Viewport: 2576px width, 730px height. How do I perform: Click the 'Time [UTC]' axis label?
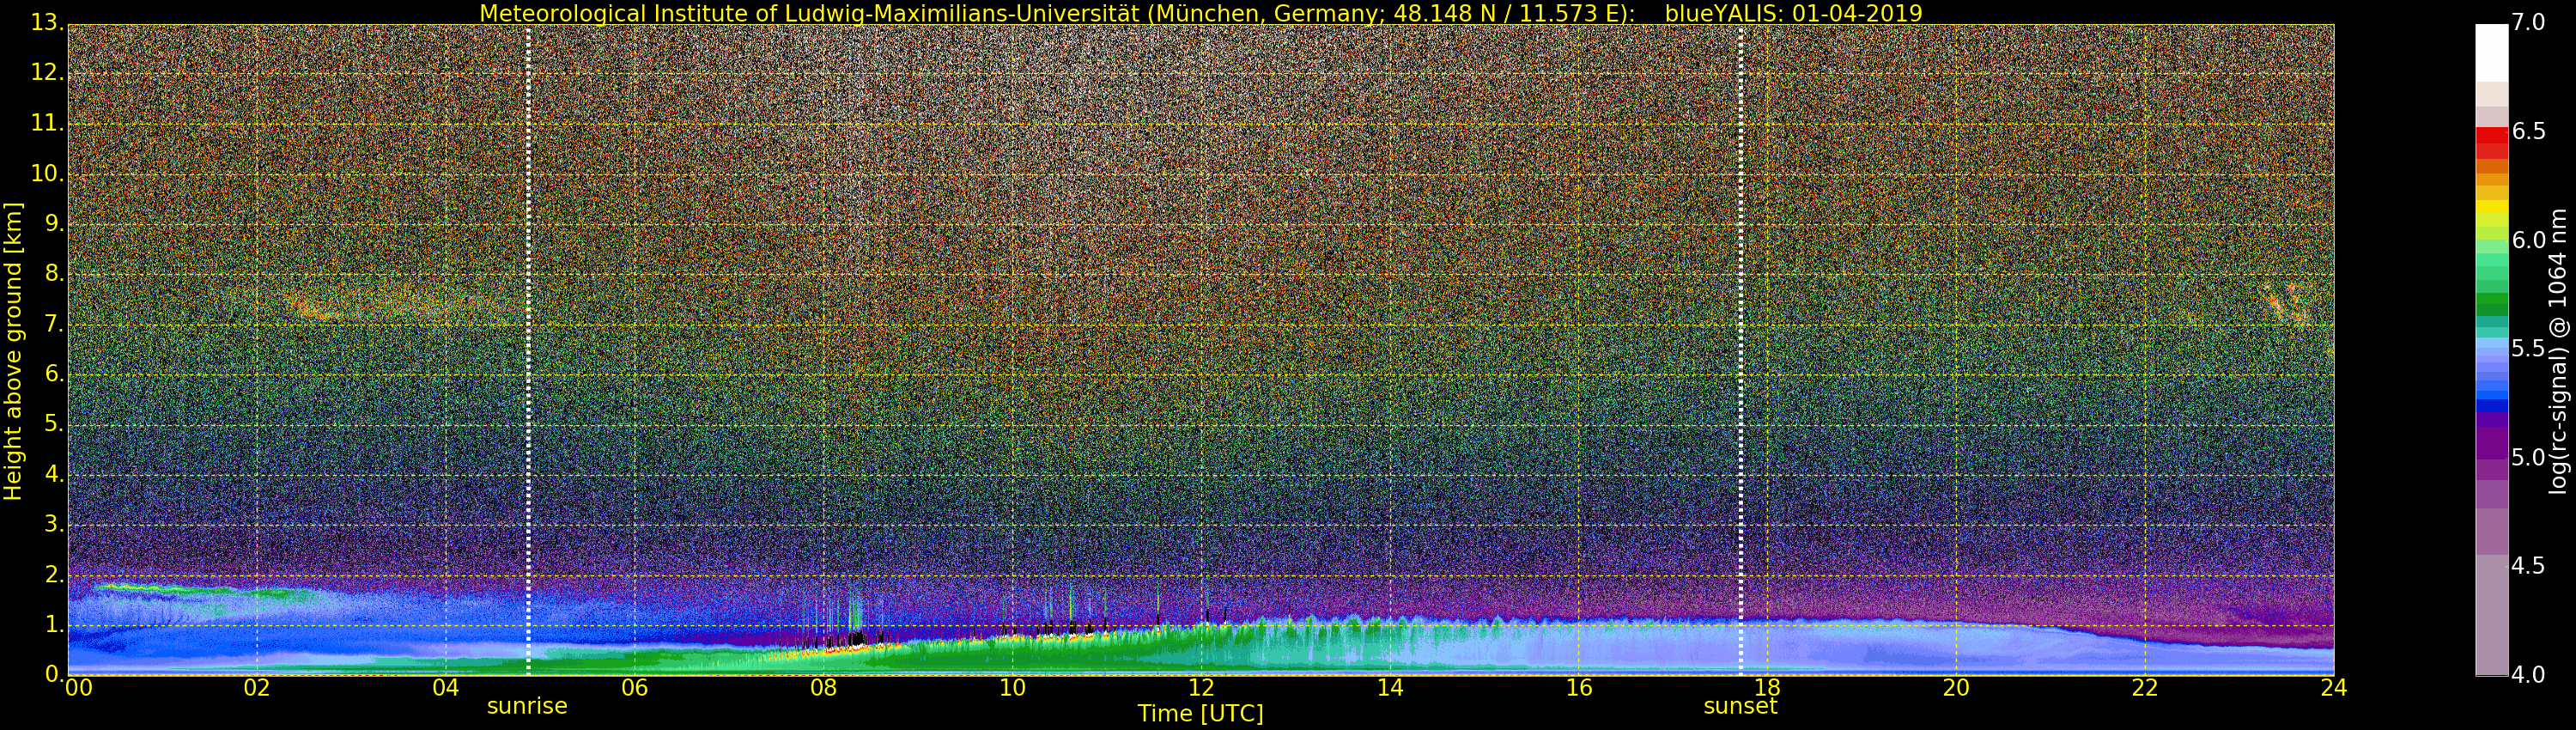point(1200,714)
